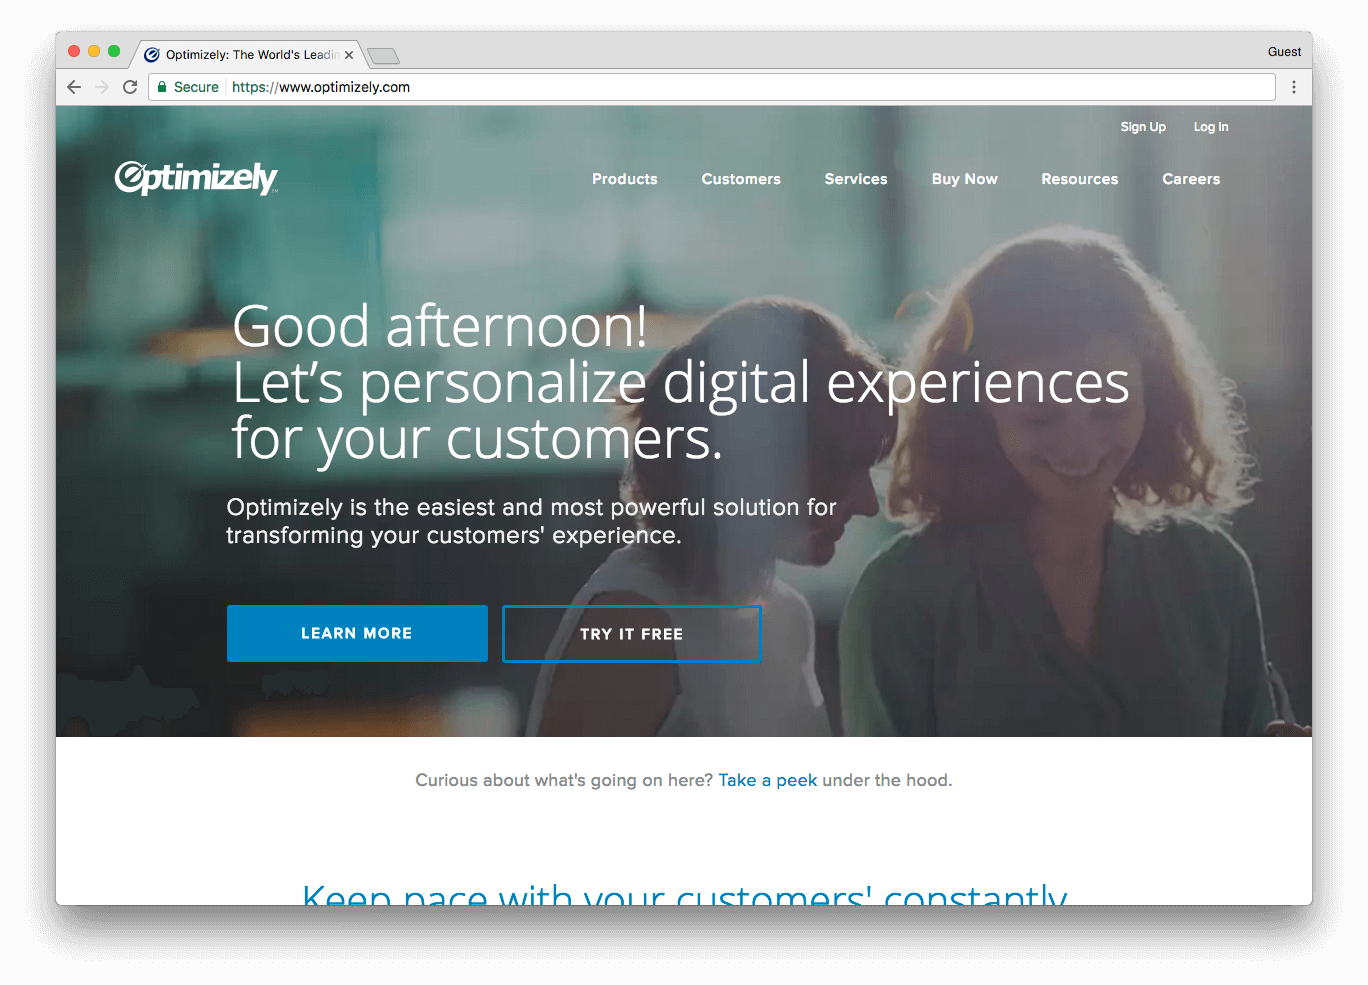This screenshot has width=1368, height=985.
Task: Click the browser forward arrow
Action: point(102,87)
